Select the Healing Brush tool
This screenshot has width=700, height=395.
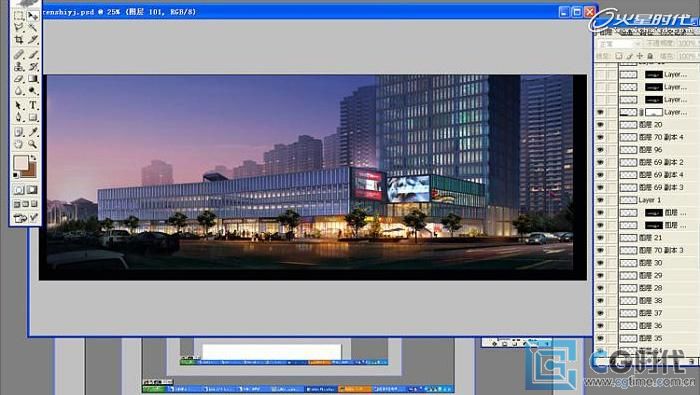(x=19, y=54)
